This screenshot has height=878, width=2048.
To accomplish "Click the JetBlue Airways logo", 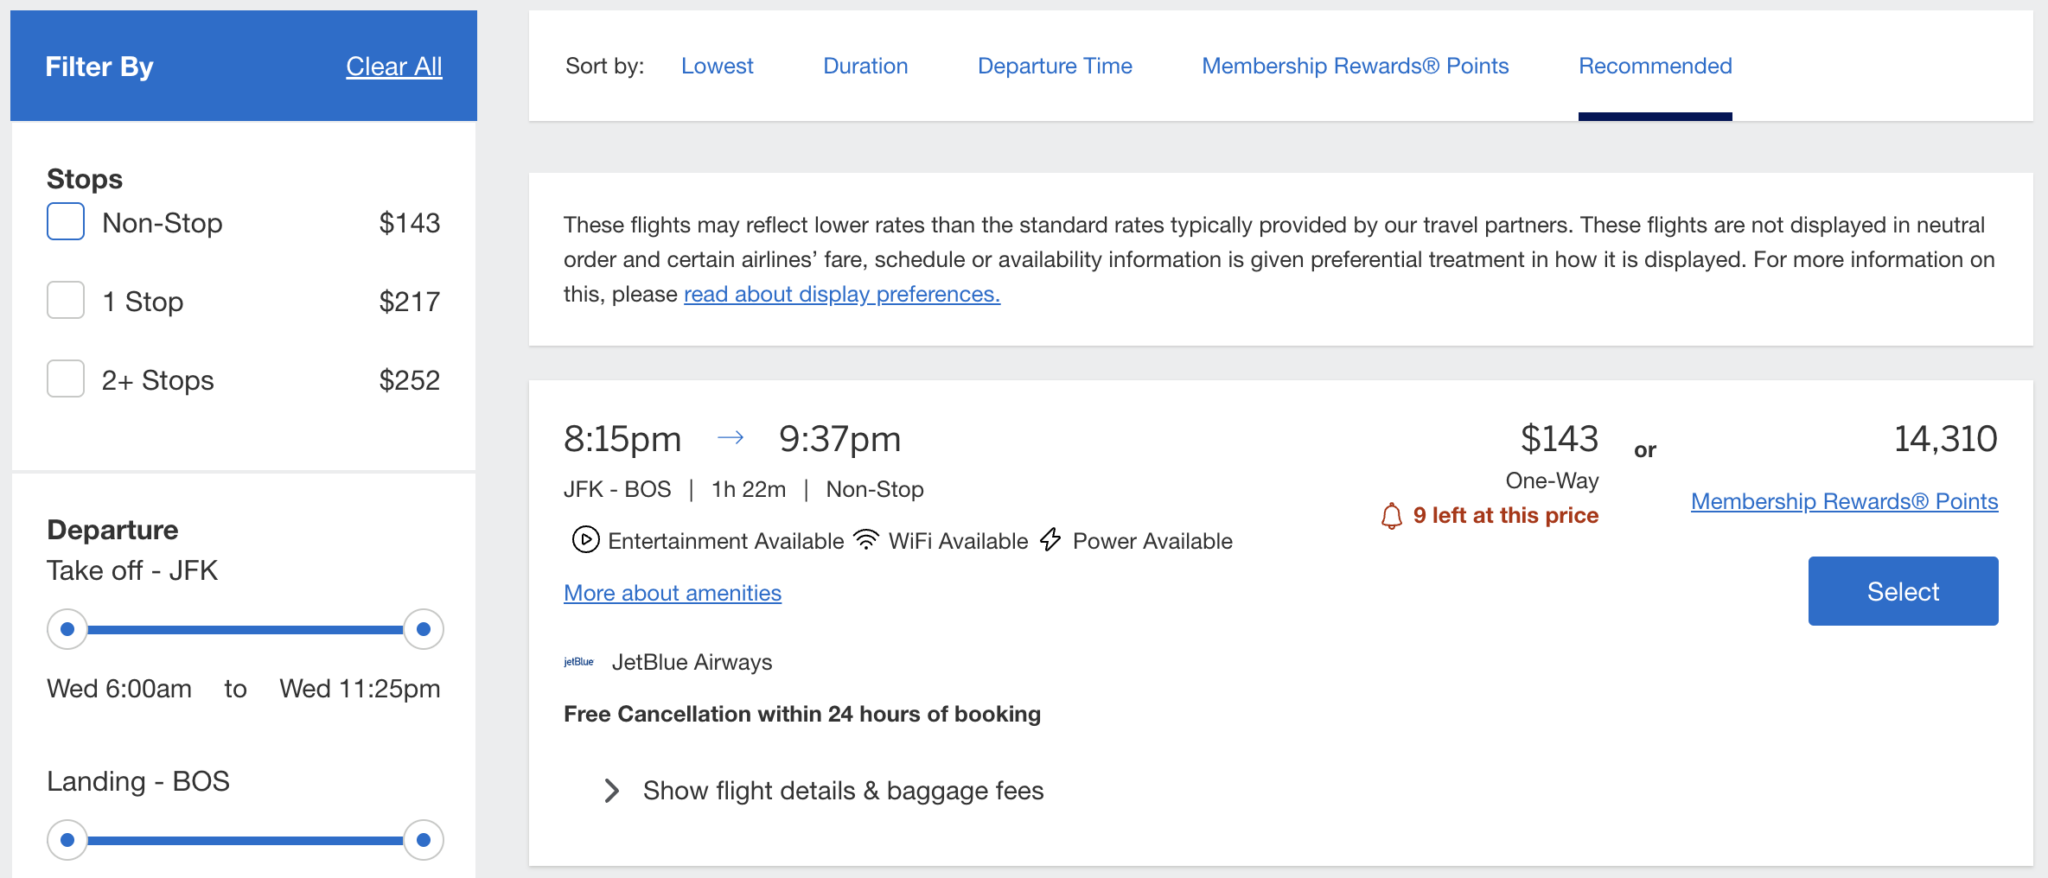I will (578, 661).
